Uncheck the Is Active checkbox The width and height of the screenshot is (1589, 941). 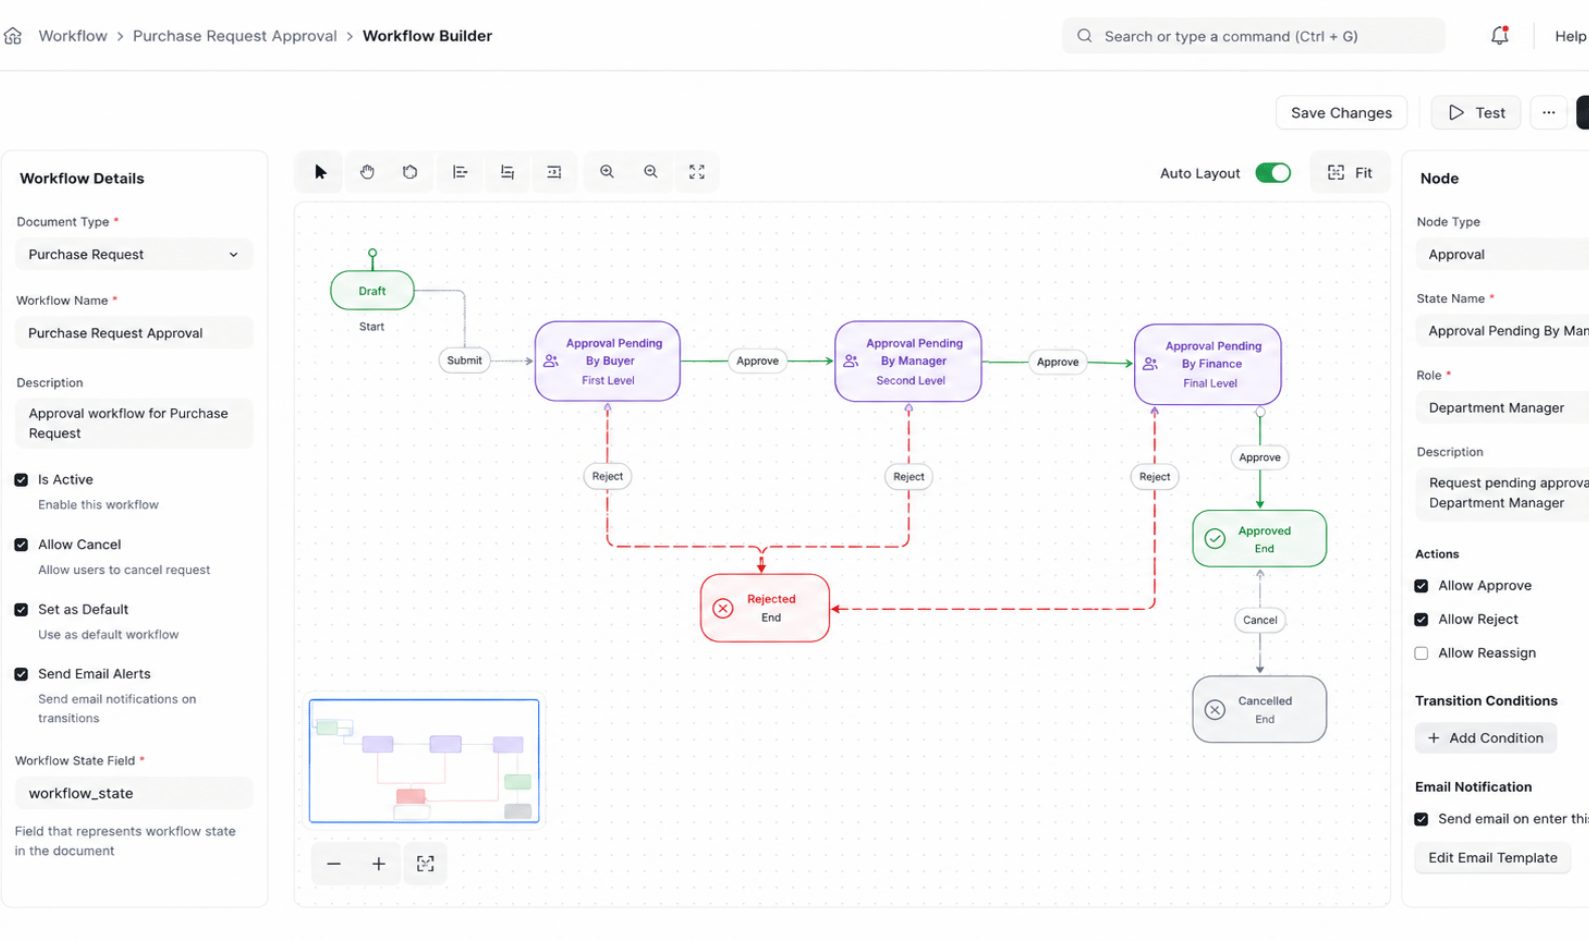click(x=21, y=480)
